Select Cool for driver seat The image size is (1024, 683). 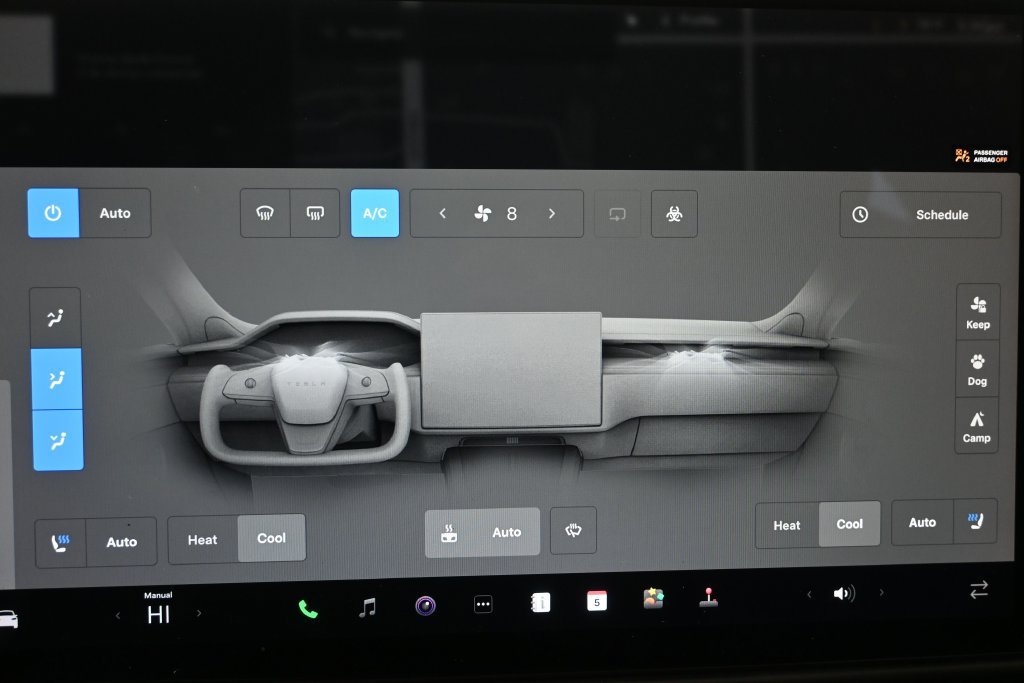tap(271, 538)
